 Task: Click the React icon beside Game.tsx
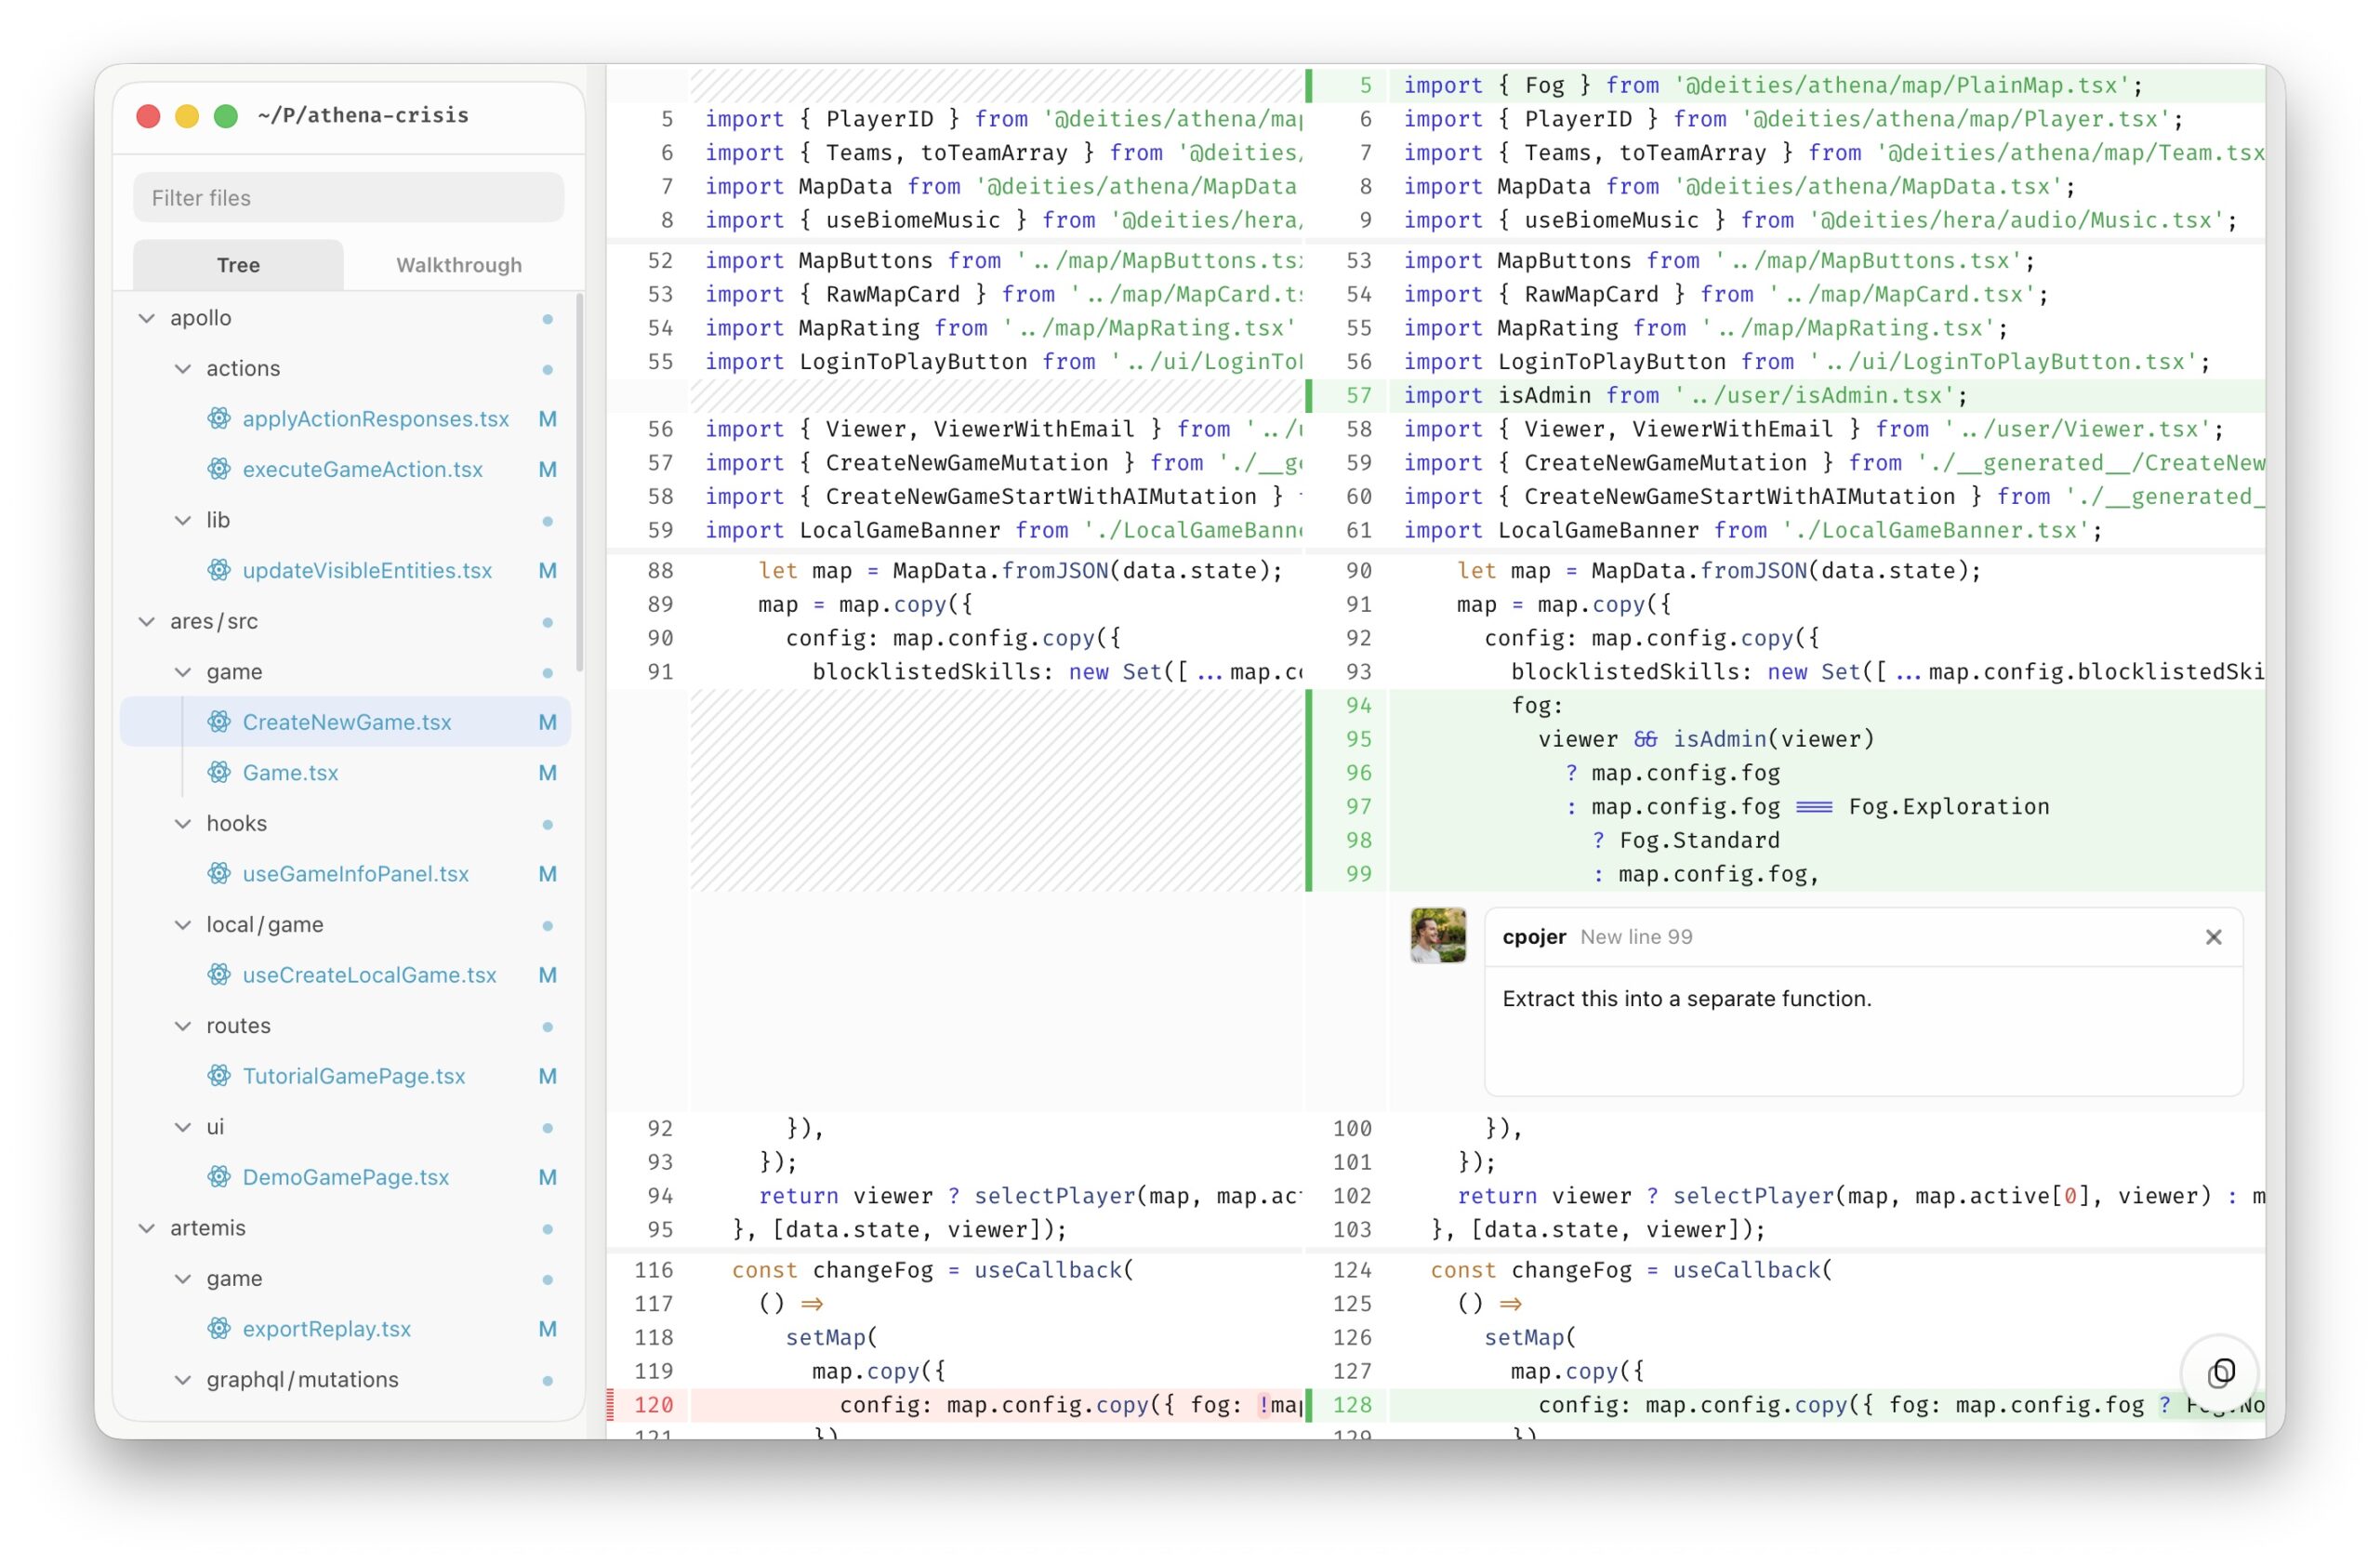coord(219,772)
